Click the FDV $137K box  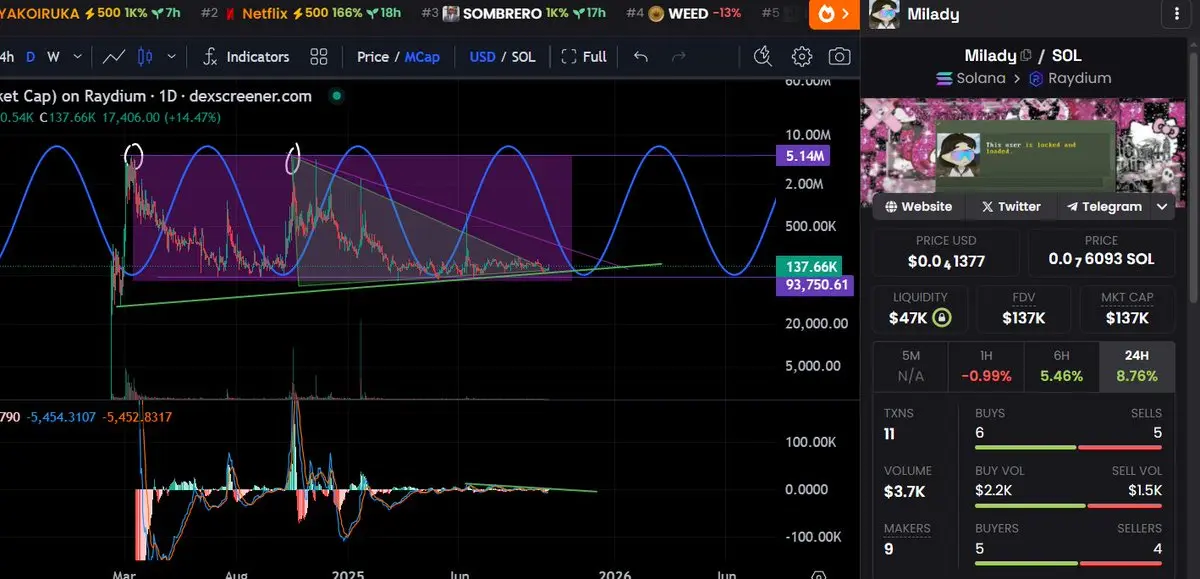click(x=1023, y=309)
